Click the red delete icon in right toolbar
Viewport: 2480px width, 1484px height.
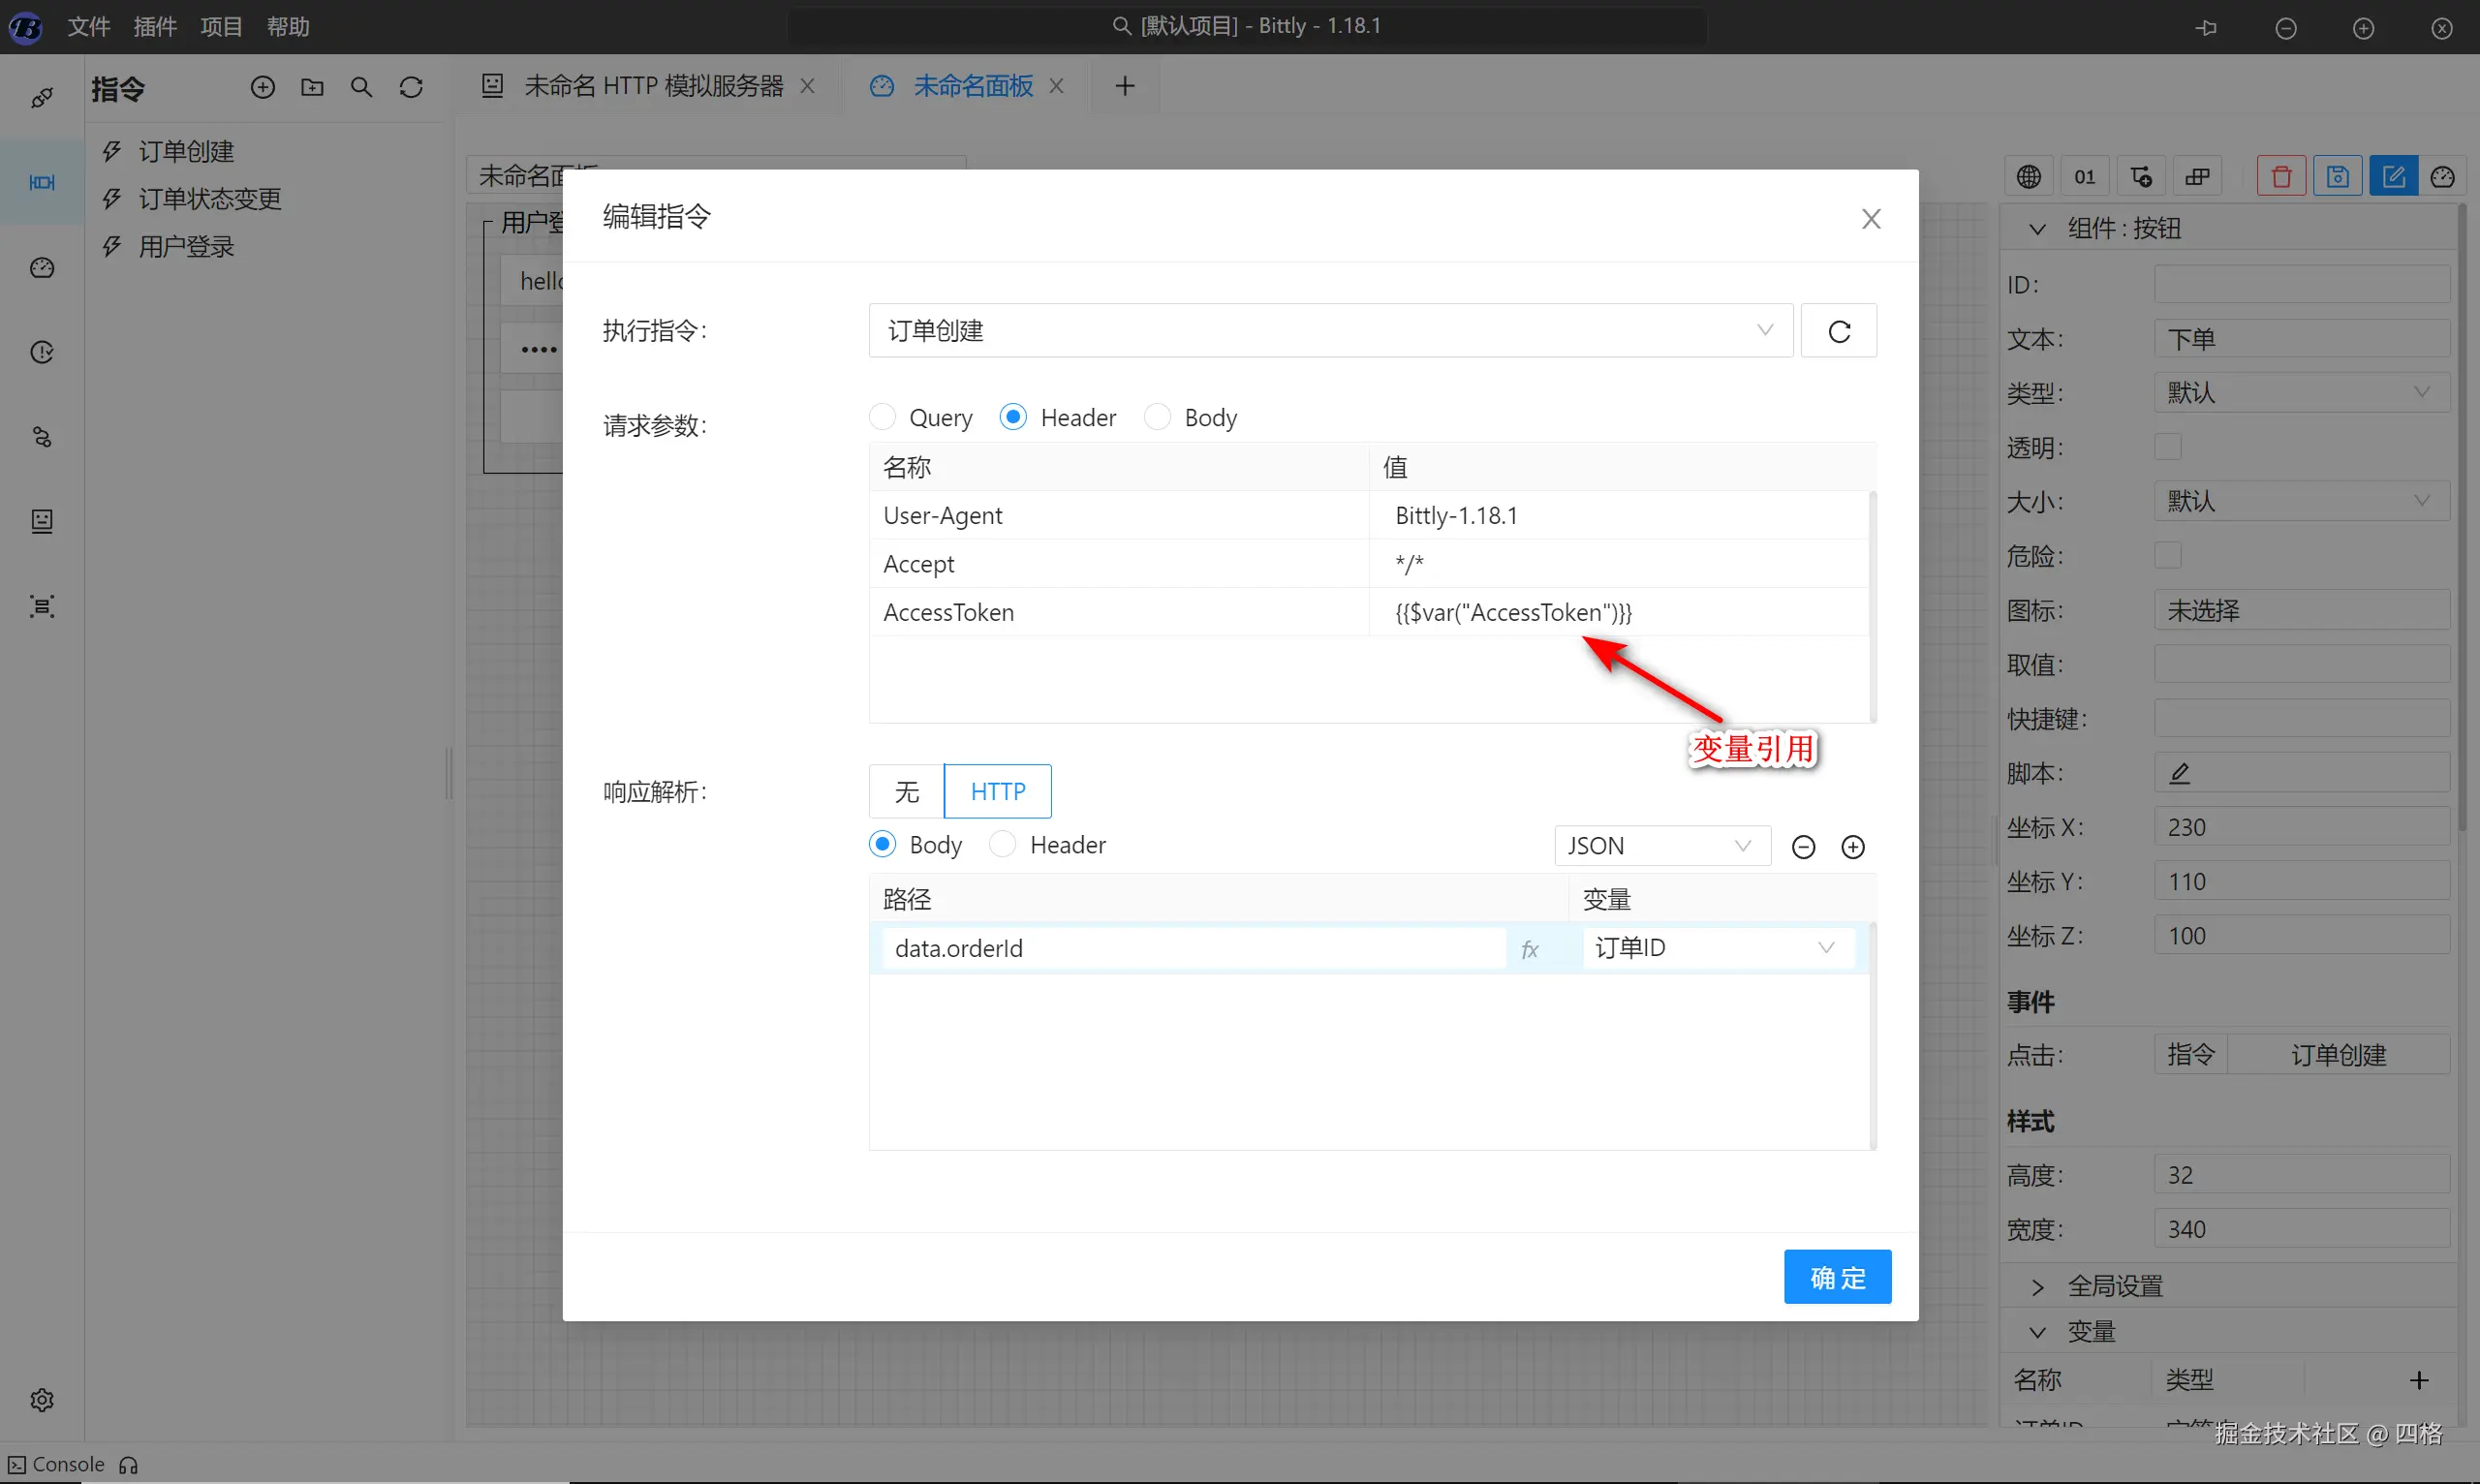click(x=2281, y=177)
